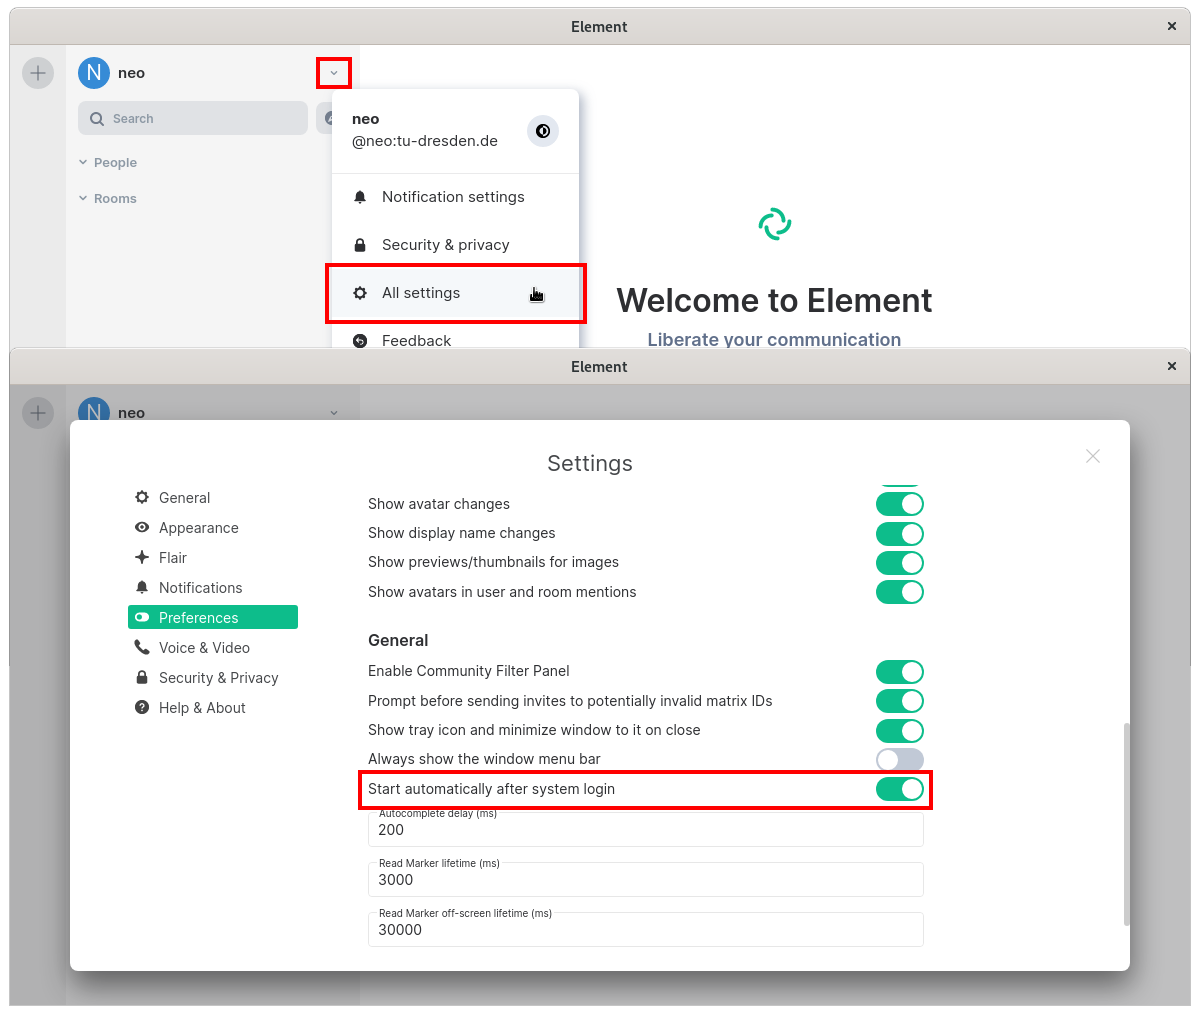The image size is (1200, 1015).
Task: Click the Settings dialog scrollbar
Action: tap(1127, 824)
